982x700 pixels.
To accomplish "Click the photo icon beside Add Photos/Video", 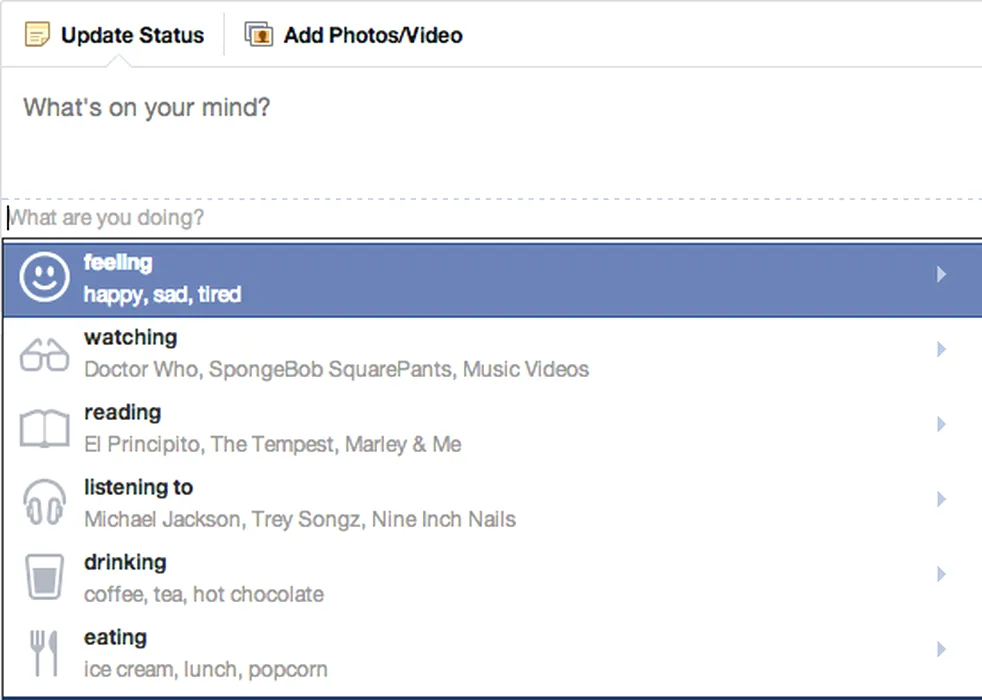I will (x=259, y=36).
